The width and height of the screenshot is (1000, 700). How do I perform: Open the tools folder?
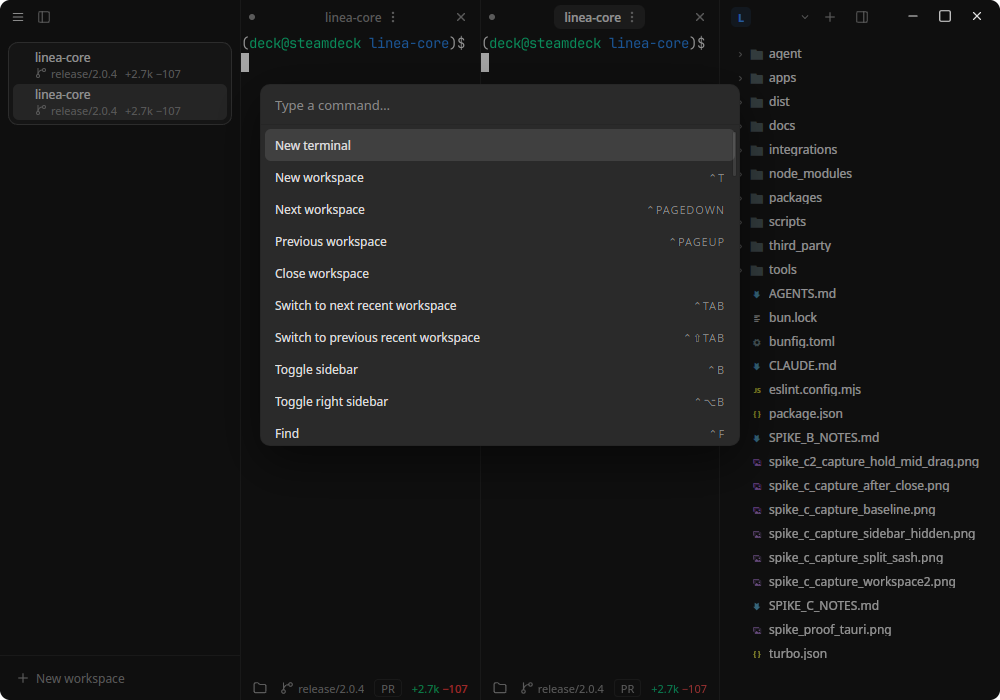point(783,270)
